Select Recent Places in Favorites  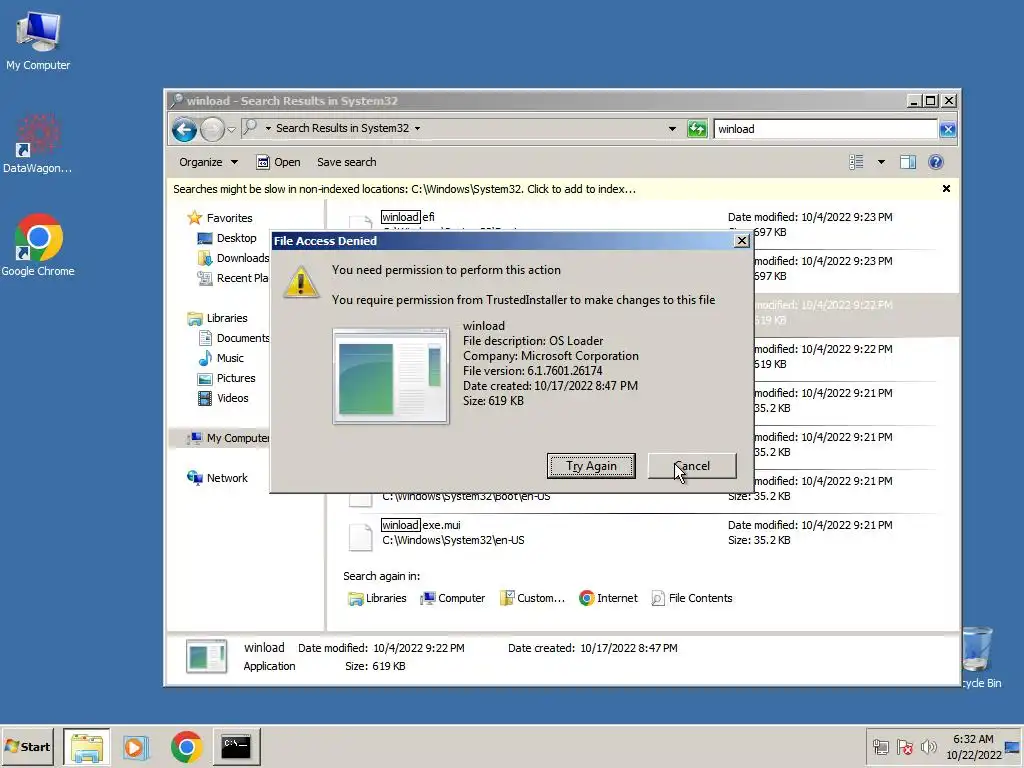233,278
